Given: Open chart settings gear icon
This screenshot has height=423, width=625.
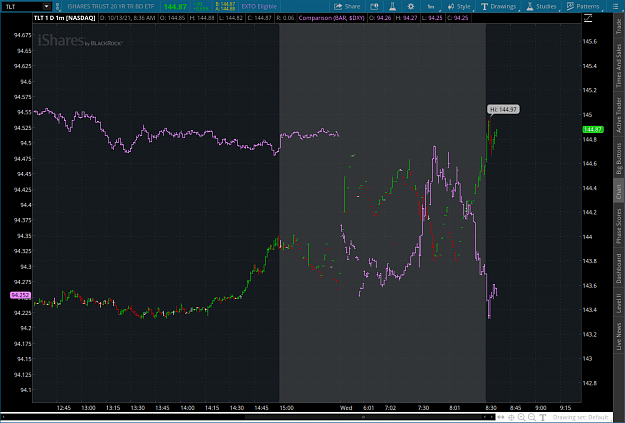Looking at the screenshot, I should (x=411, y=6).
